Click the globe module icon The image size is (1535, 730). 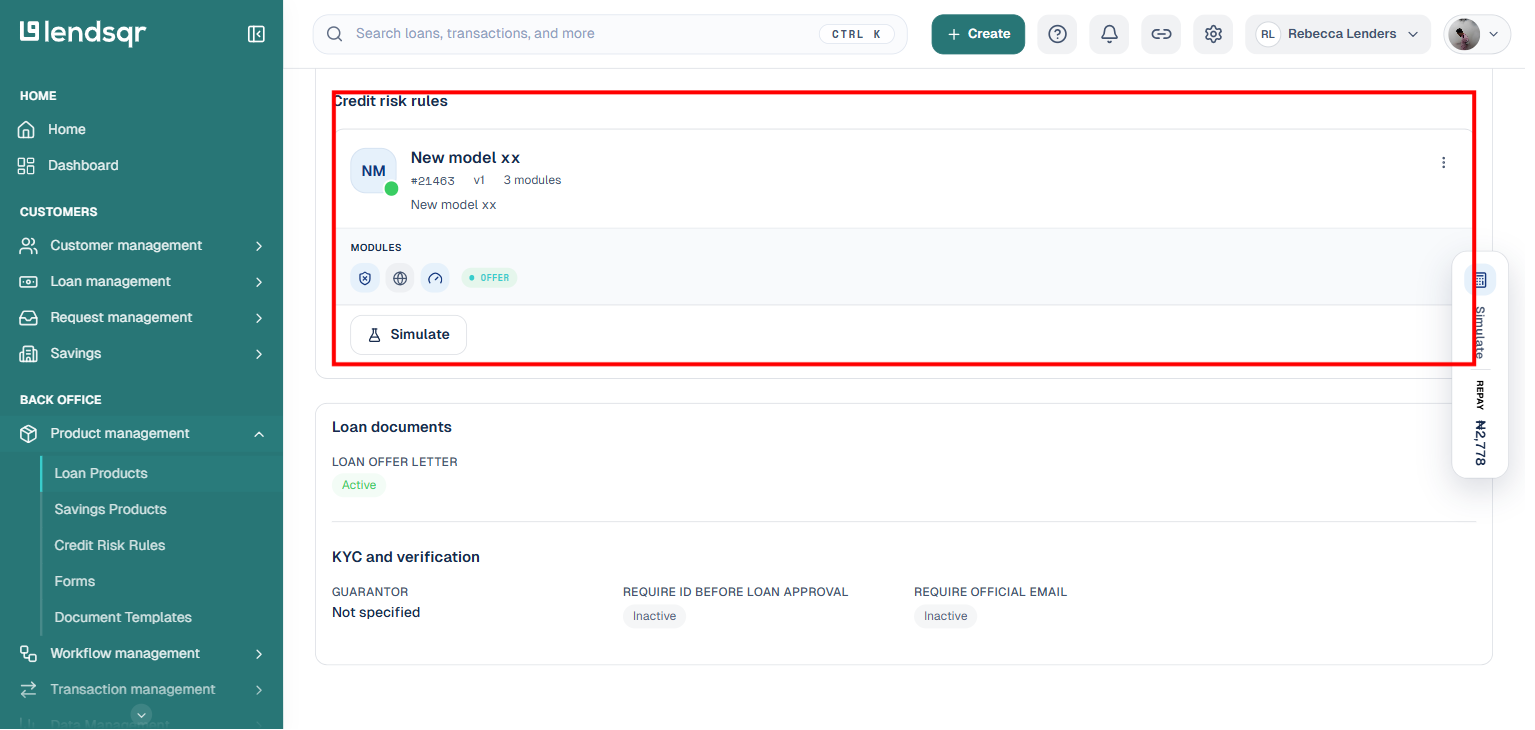(x=400, y=278)
